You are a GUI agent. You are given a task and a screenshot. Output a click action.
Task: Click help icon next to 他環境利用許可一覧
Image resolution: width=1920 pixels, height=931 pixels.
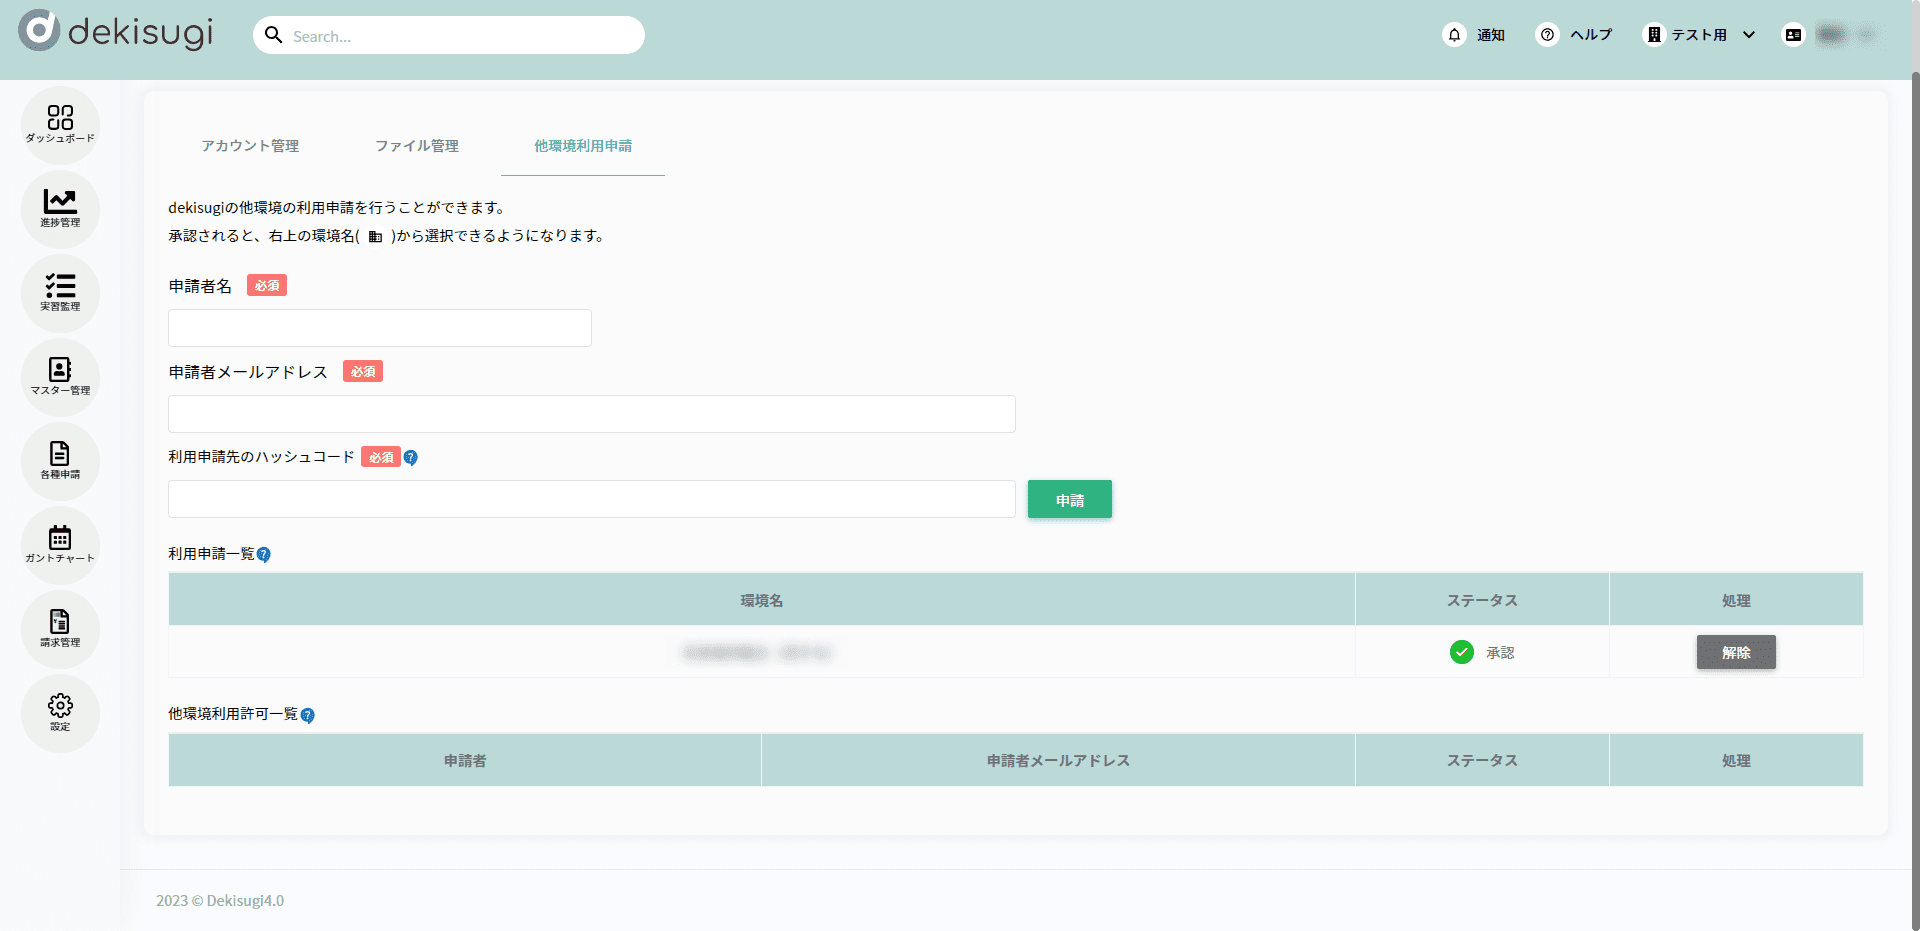(308, 715)
